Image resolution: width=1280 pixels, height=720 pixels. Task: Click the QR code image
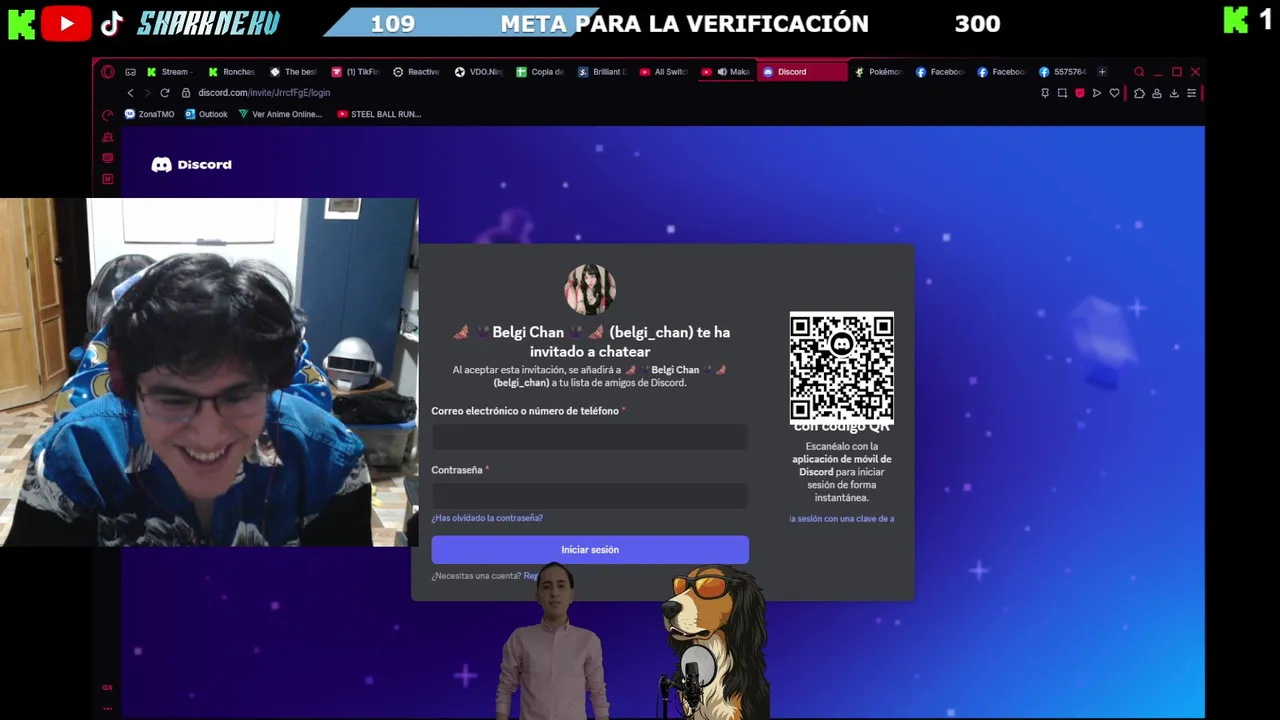click(x=841, y=367)
